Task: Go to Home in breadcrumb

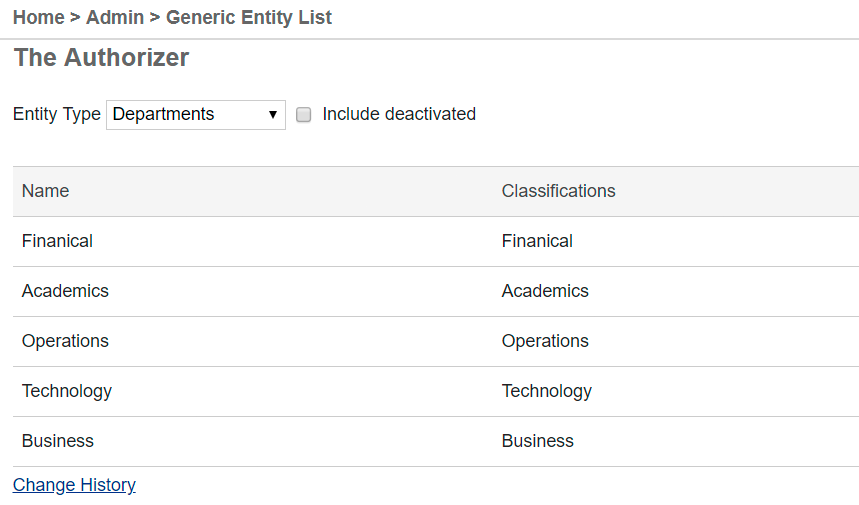Action: [39, 18]
